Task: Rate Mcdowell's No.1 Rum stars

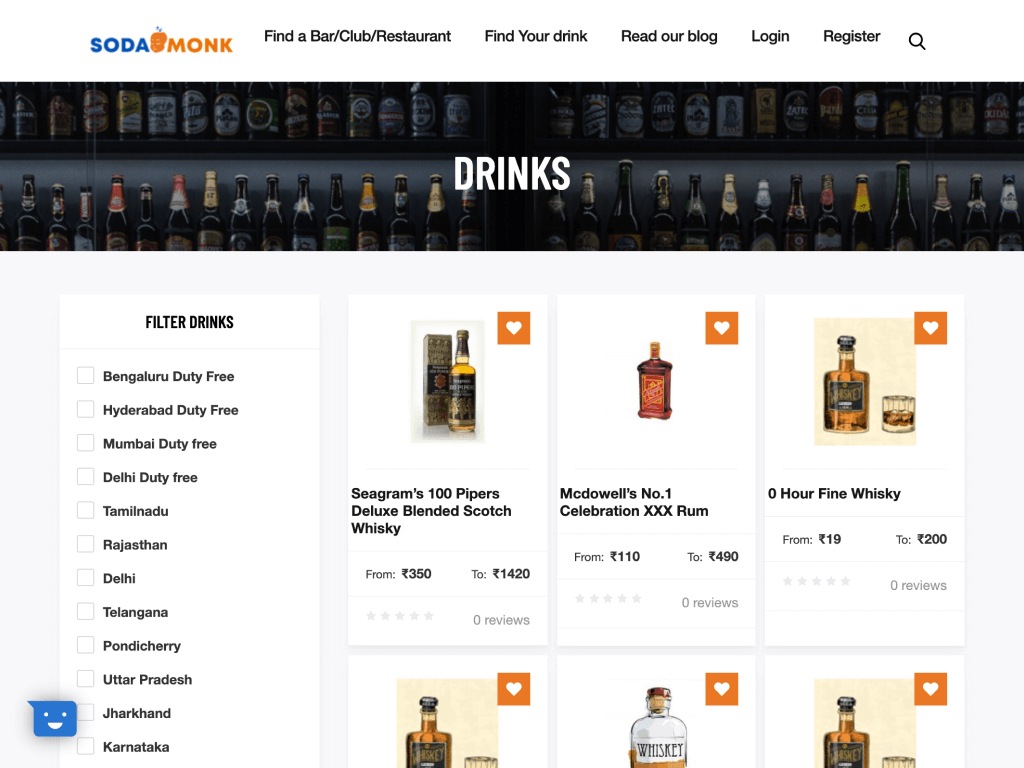Action: (x=608, y=598)
